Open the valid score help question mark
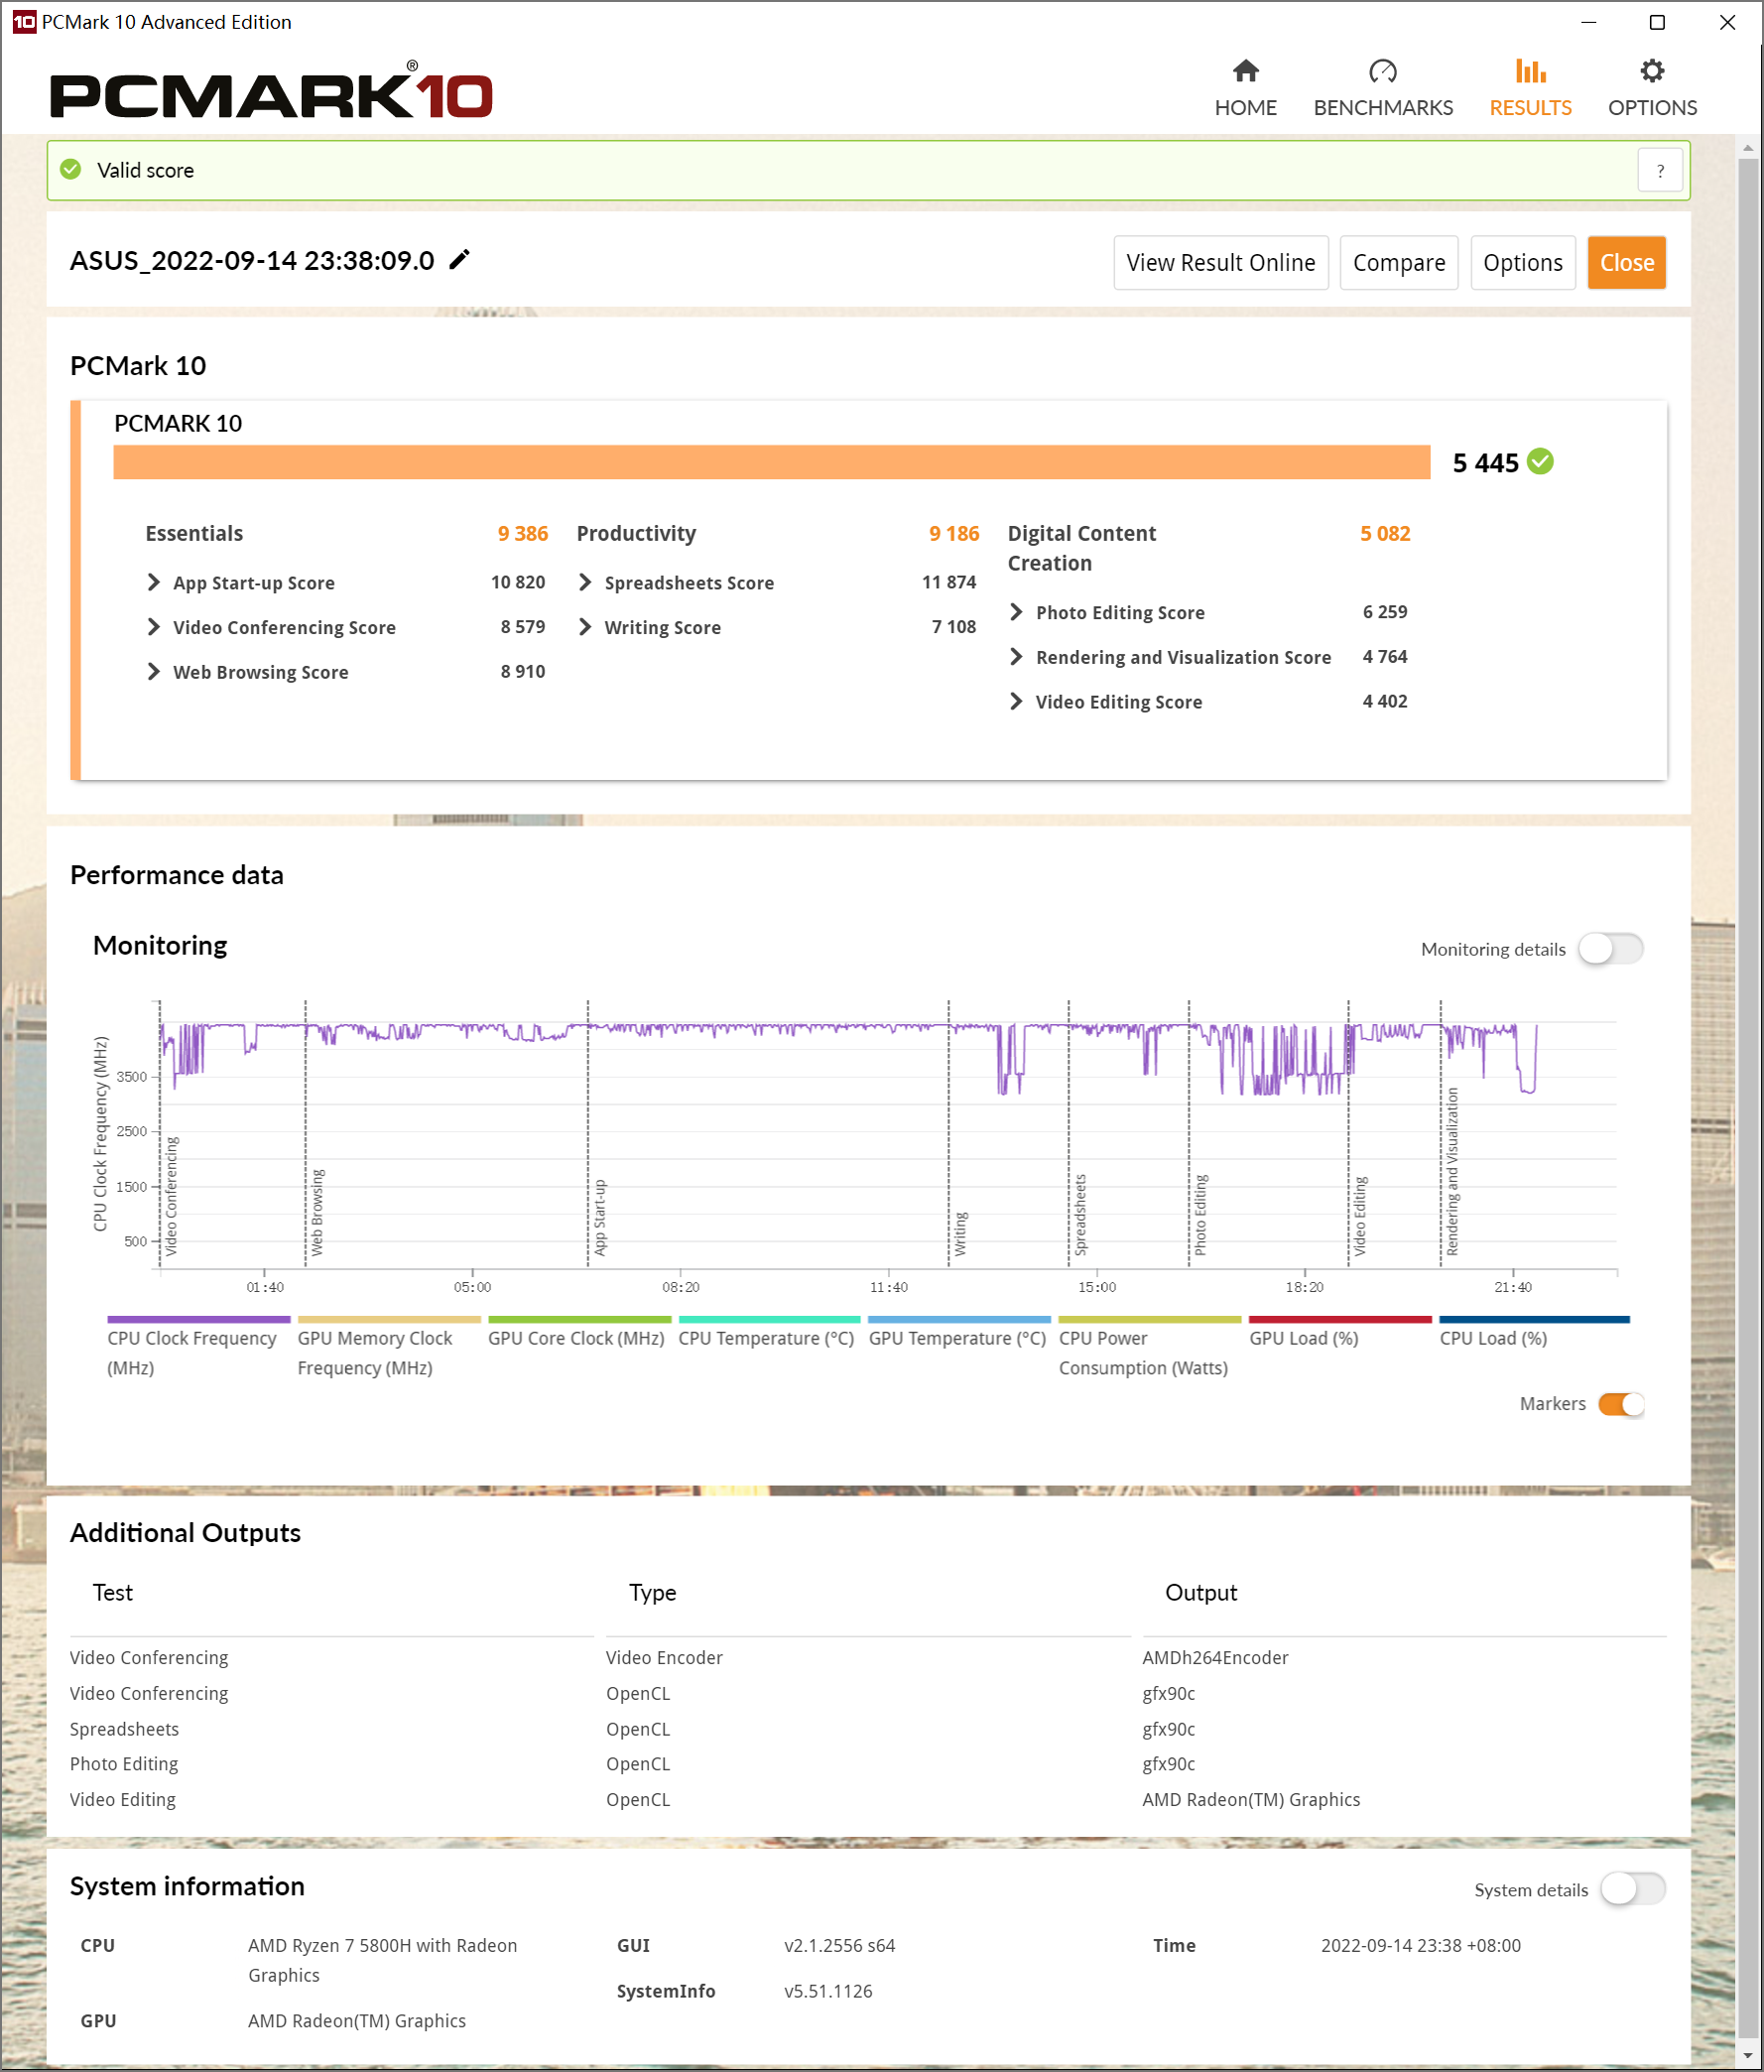 click(x=1660, y=171)
